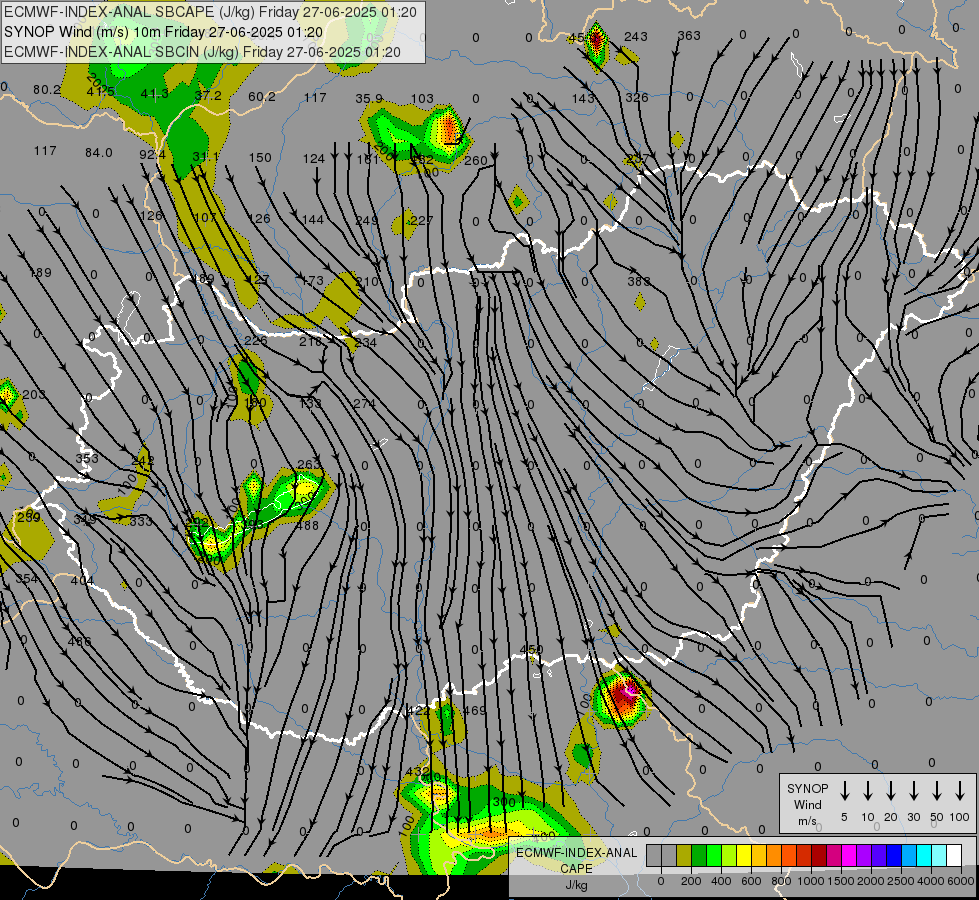Click the ECMWF-INDEX-ANAL SBCIN title line
Viewport: 979px width, 900px height.
(202, 52)
